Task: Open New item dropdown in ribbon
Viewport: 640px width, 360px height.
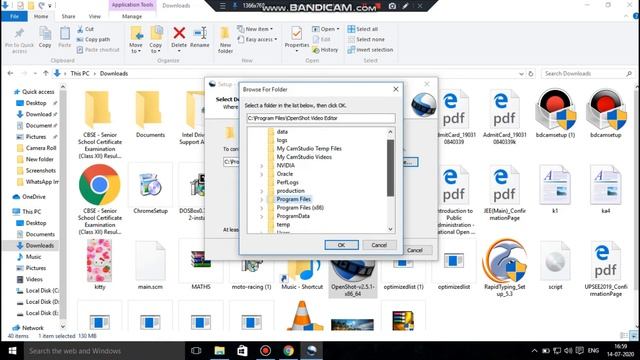Action: click(255, 29)
